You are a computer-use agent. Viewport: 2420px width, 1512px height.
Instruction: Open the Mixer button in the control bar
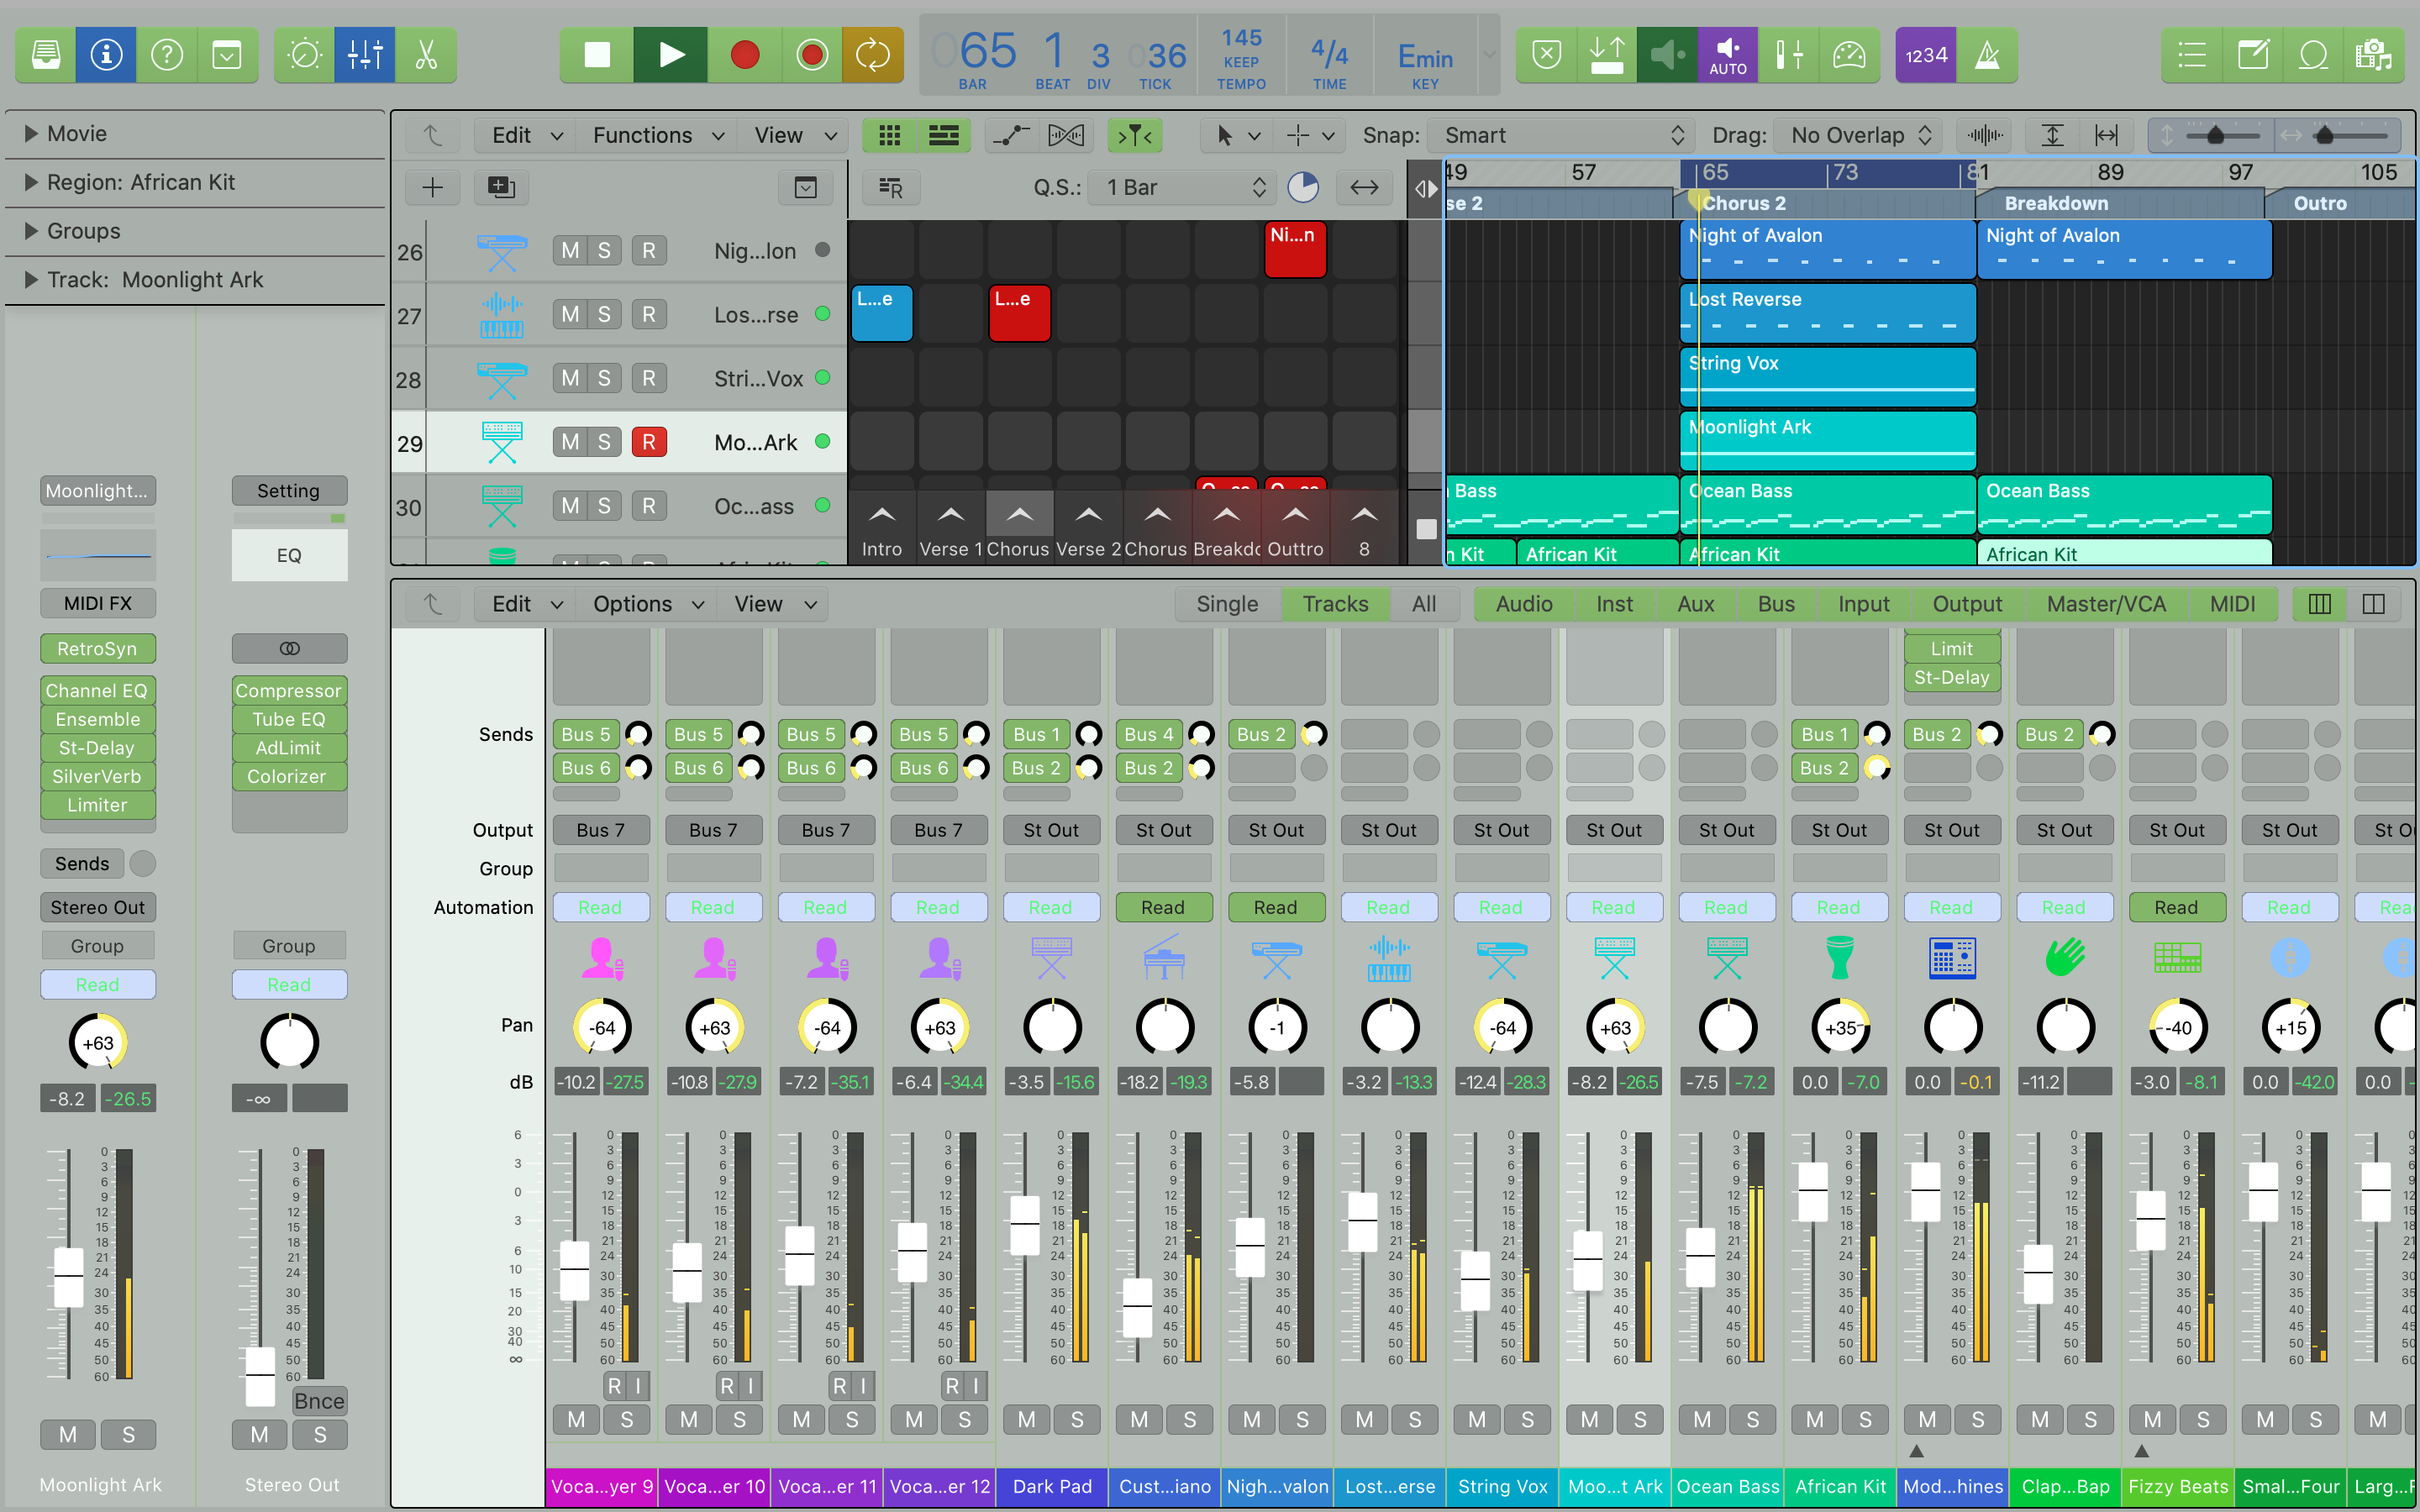point(365,55)
